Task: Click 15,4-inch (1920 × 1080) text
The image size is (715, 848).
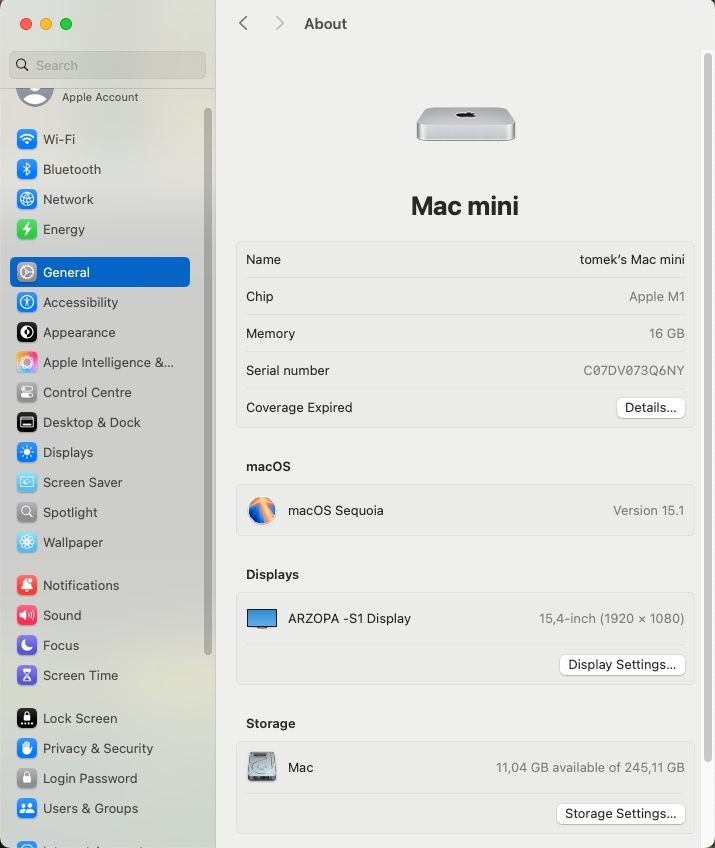Action: 611,619
